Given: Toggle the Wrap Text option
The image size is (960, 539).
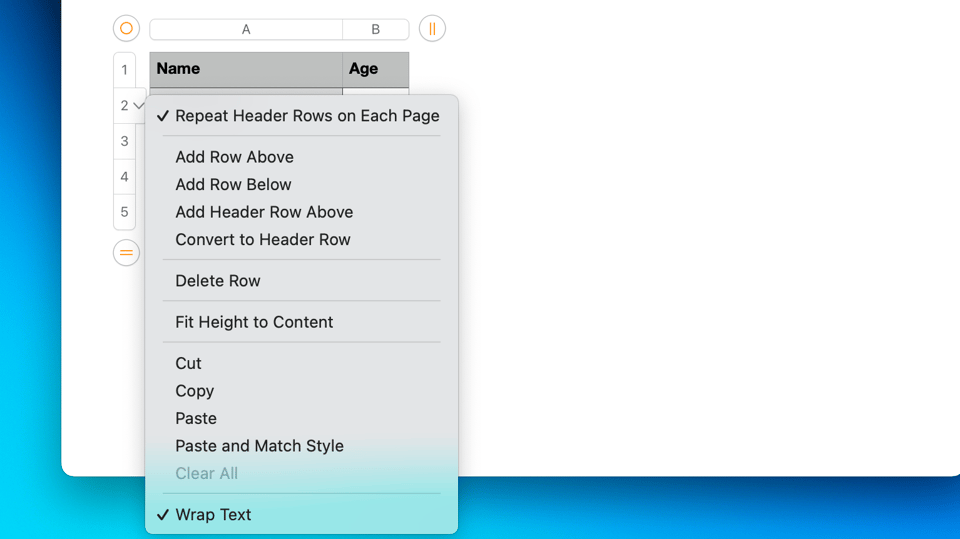Looking at the screenshot, I should [213, 515].
